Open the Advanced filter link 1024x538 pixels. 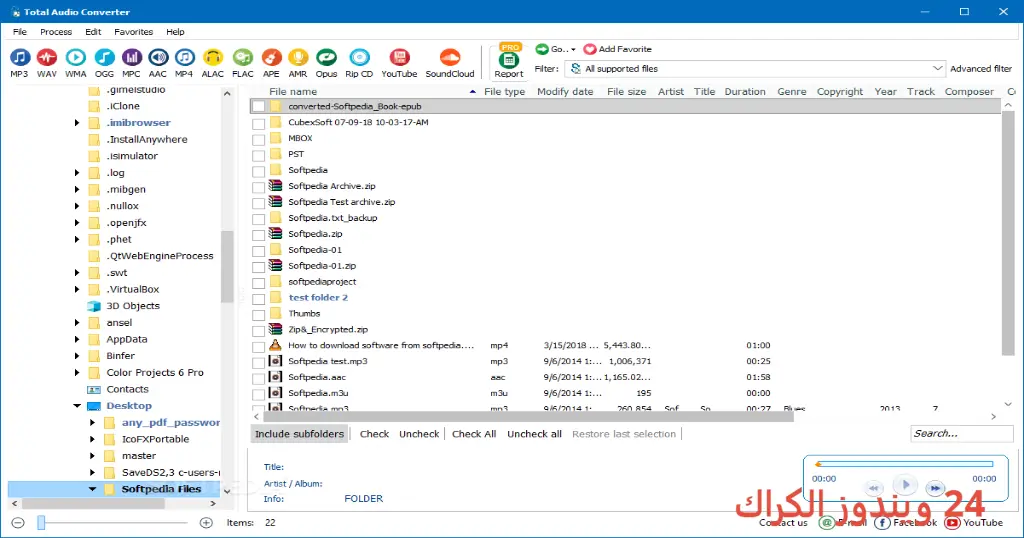(x=980, y=69)
